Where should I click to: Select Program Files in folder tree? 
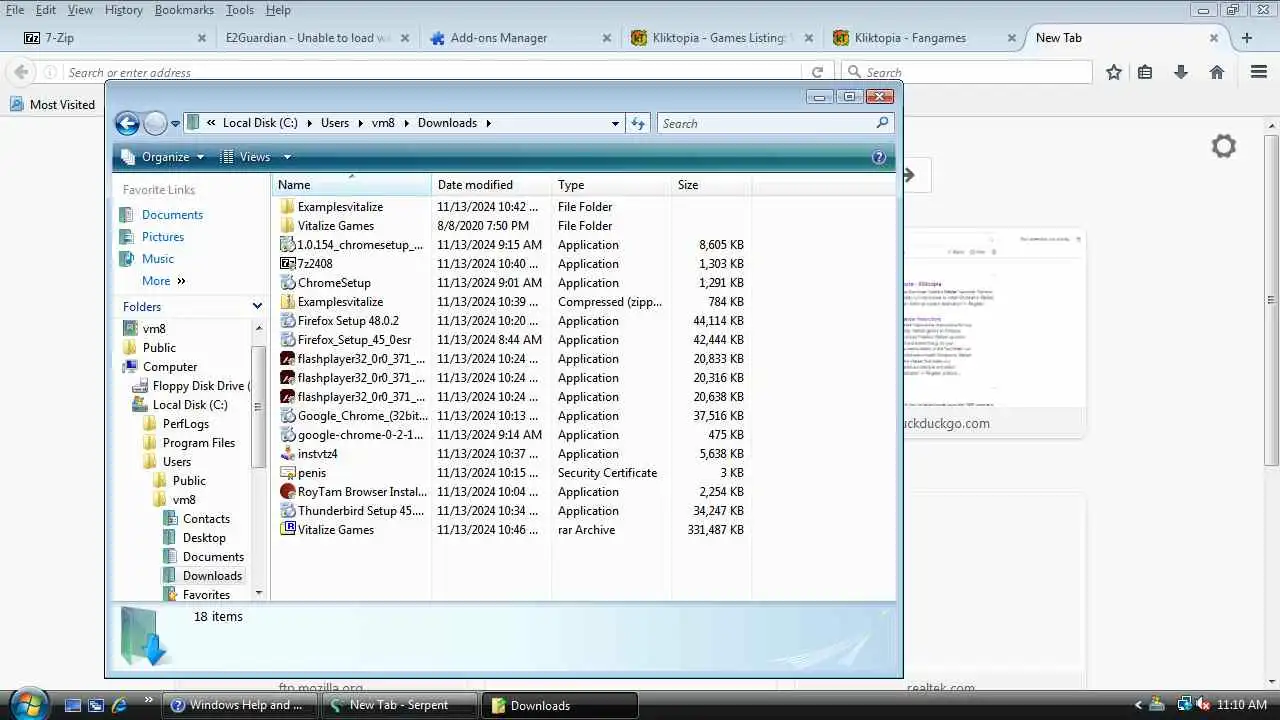[x=199, y=443]
